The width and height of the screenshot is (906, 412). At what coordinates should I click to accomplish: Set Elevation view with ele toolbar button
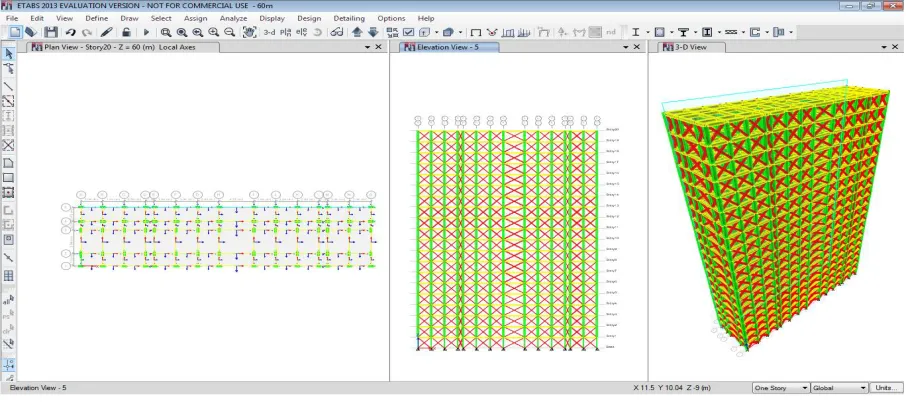coord(301,32)
